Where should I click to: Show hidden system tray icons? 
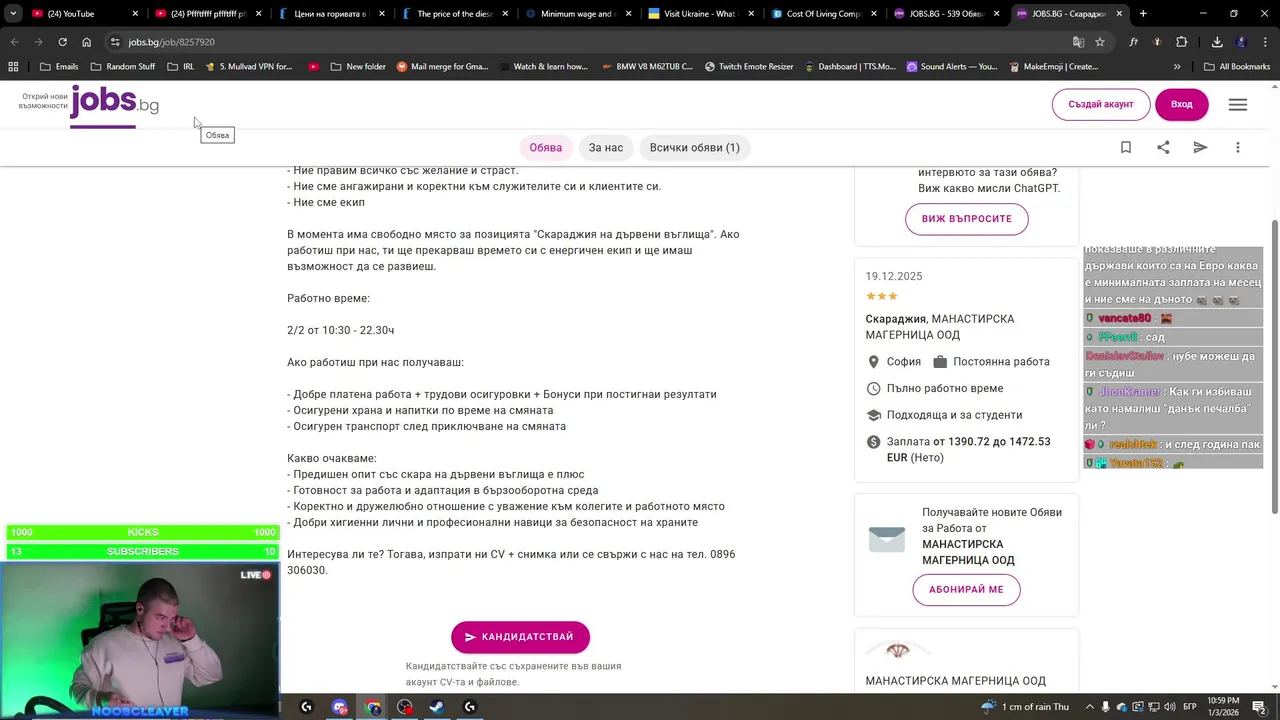click(1089, 707)
